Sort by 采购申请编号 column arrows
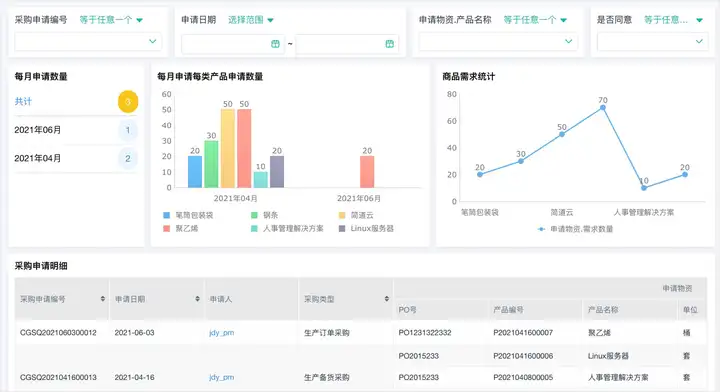 [103, 299]
